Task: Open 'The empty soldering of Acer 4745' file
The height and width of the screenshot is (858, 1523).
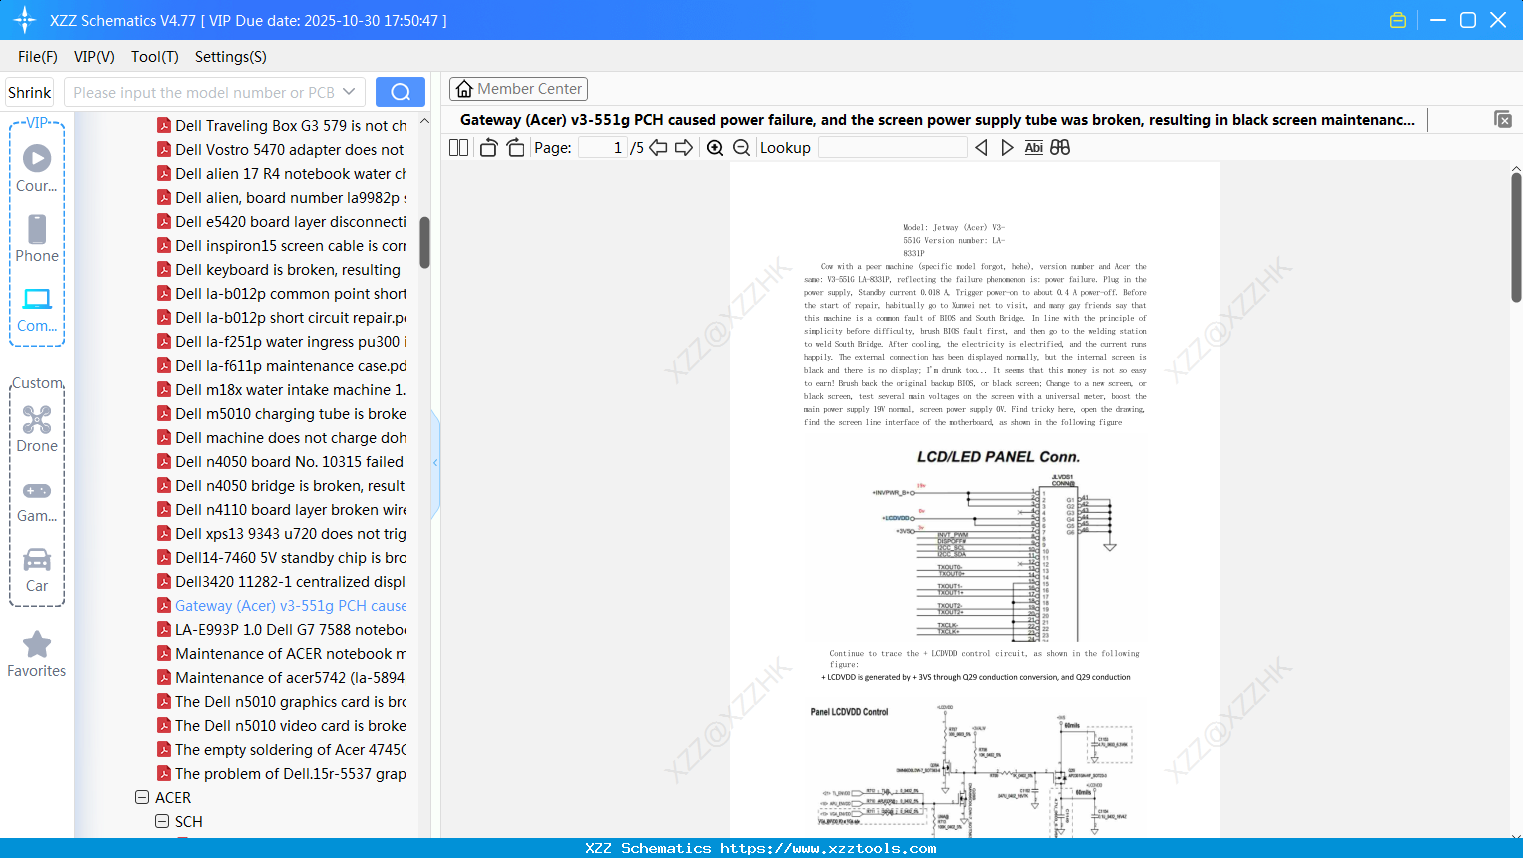Action: click(290, 749)
